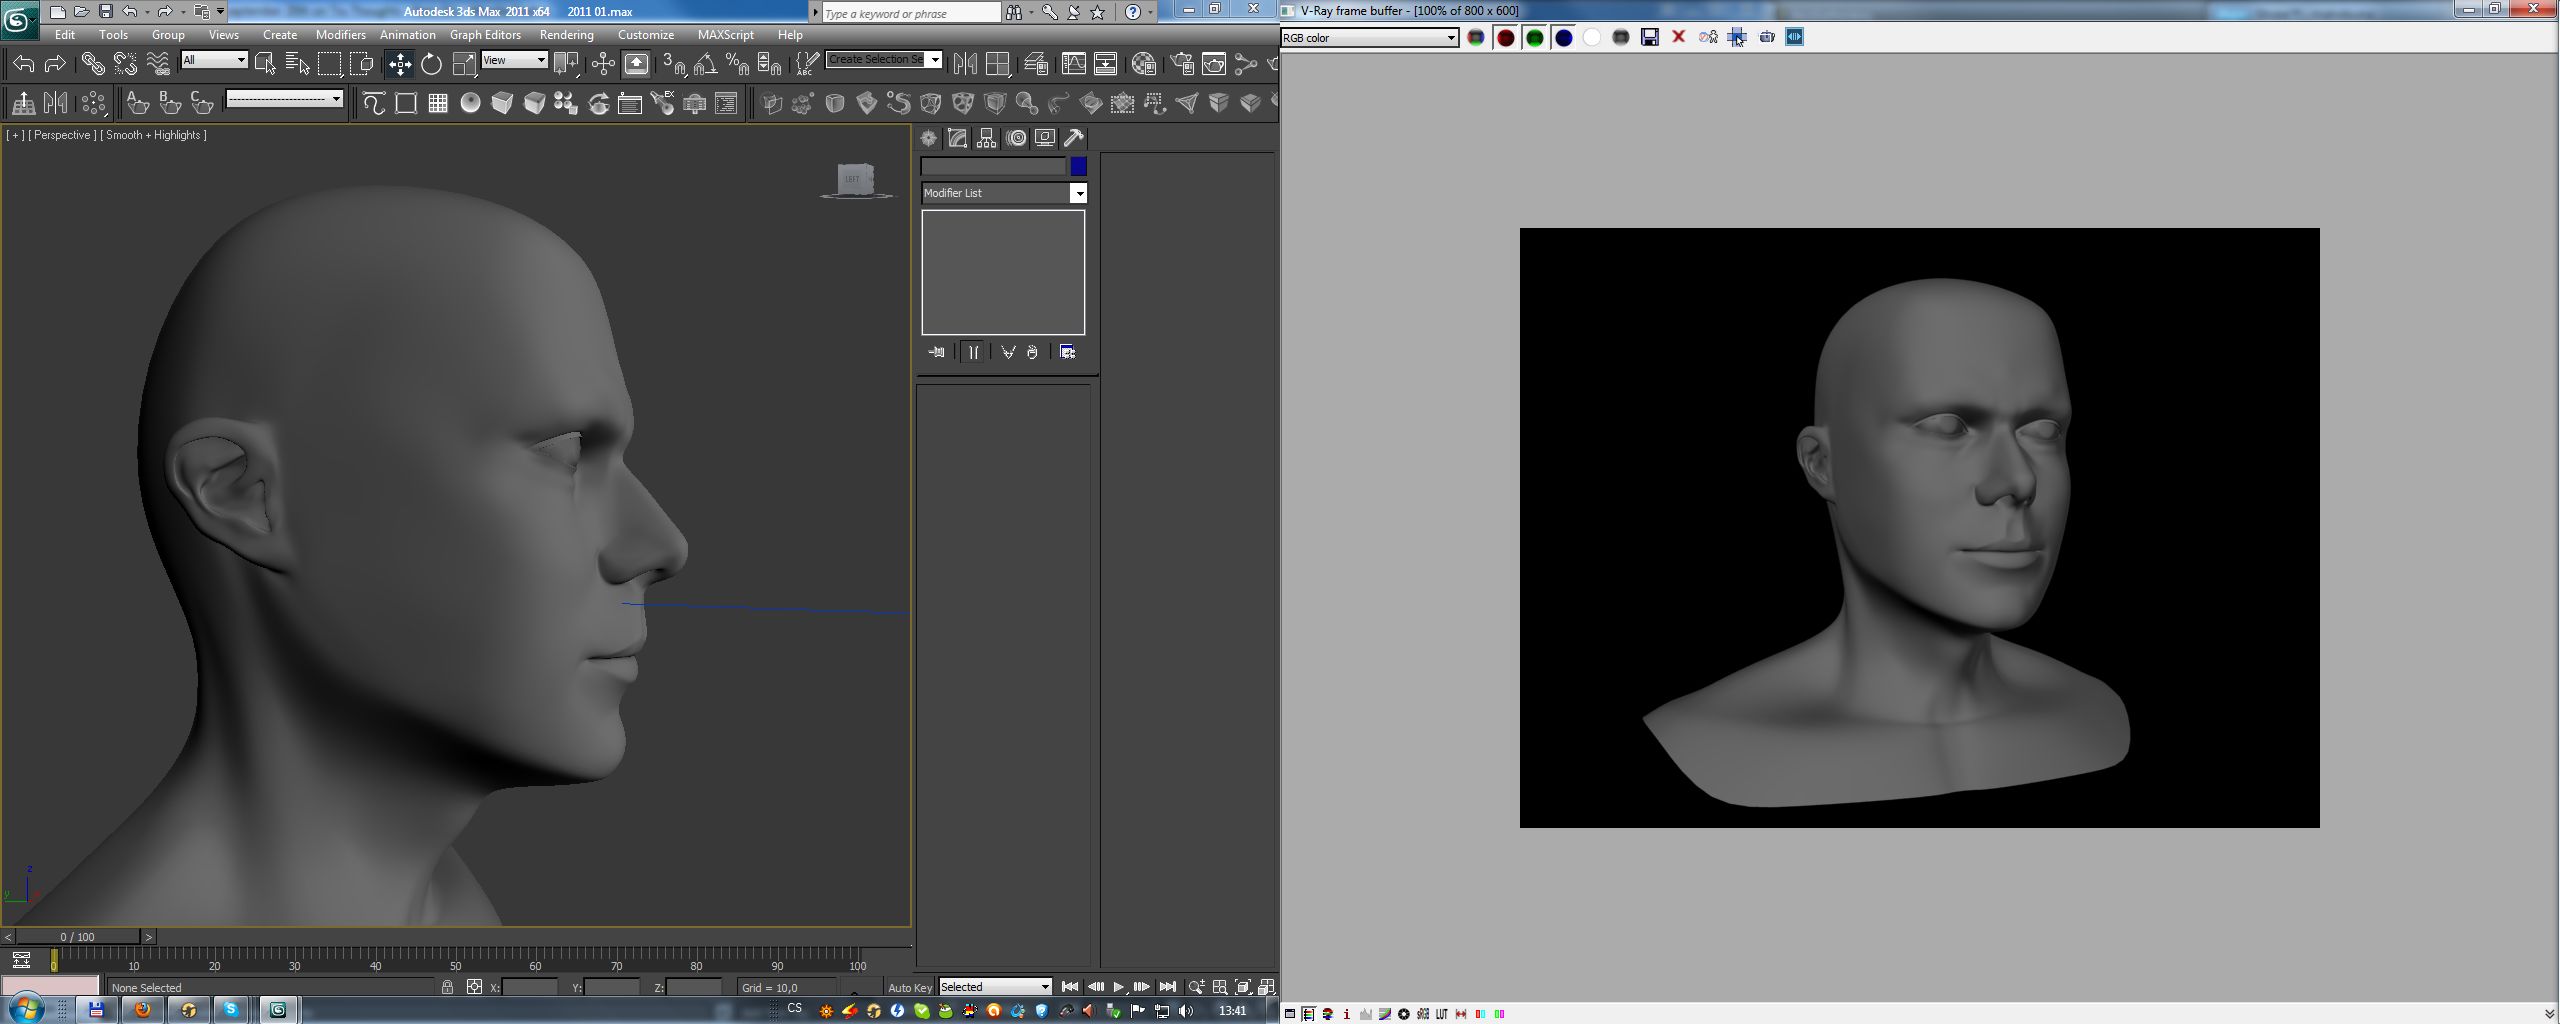Open the Animation menu
This screenshot has width=2560, height=1024.
pyautogui.click(x=407, y=34)
